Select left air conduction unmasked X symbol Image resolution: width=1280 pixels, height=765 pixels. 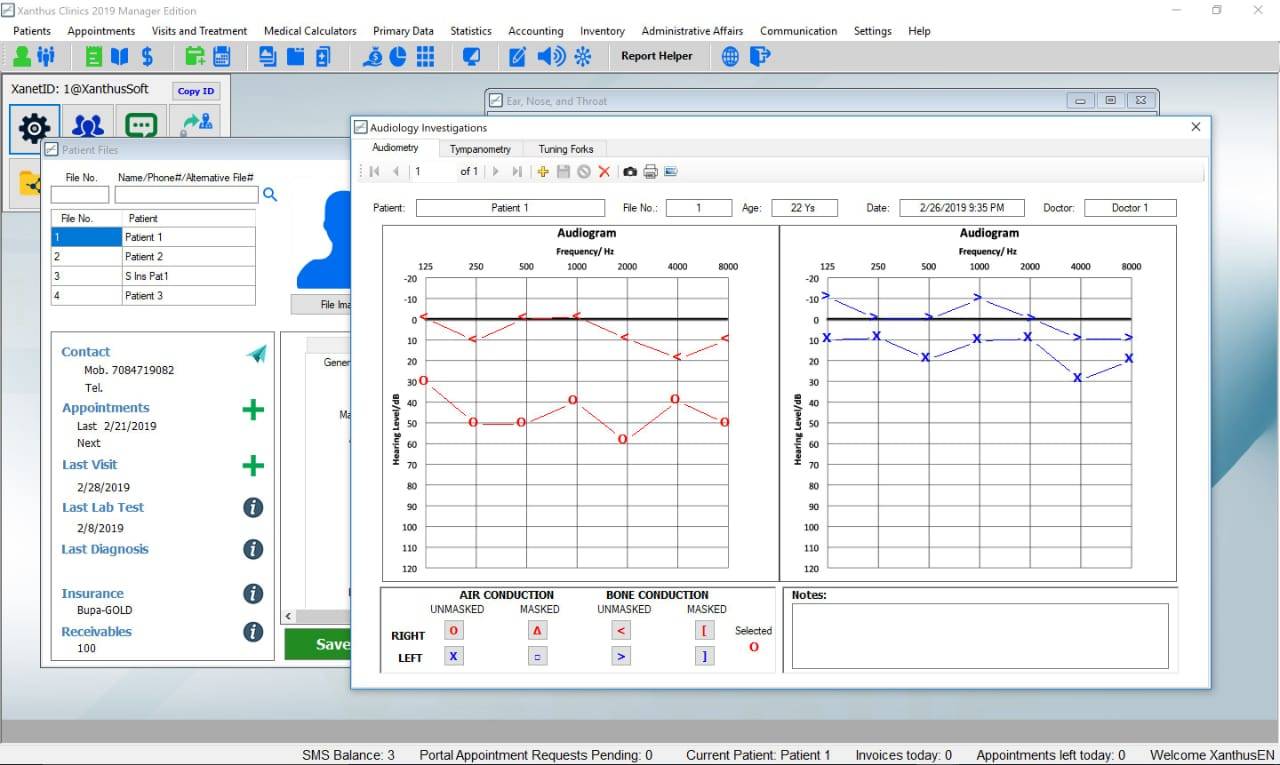pos(453,656)
